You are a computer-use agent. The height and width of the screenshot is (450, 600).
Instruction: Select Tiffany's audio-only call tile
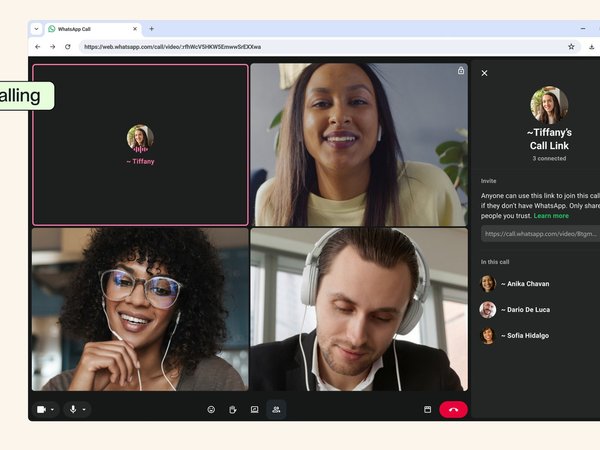[x=140, y=145]
